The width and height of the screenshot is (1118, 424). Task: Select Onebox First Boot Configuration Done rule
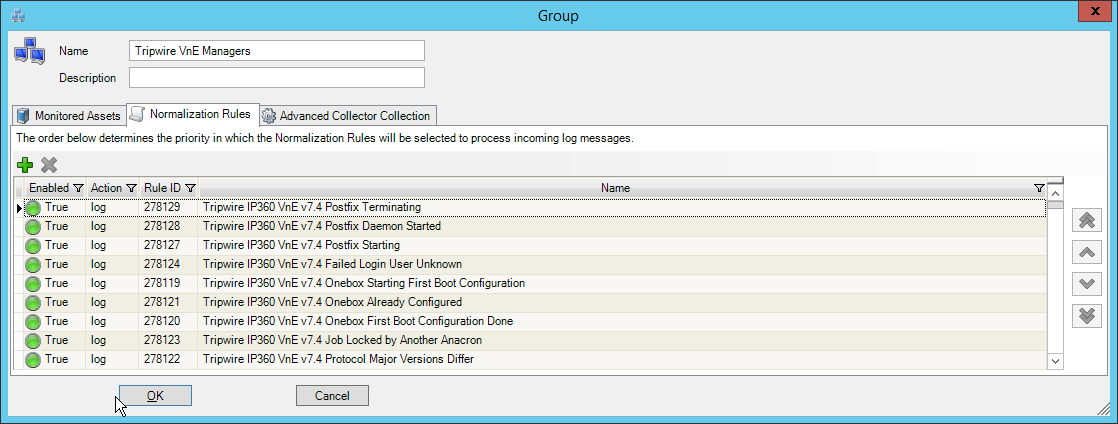click(x=358, y=321)
